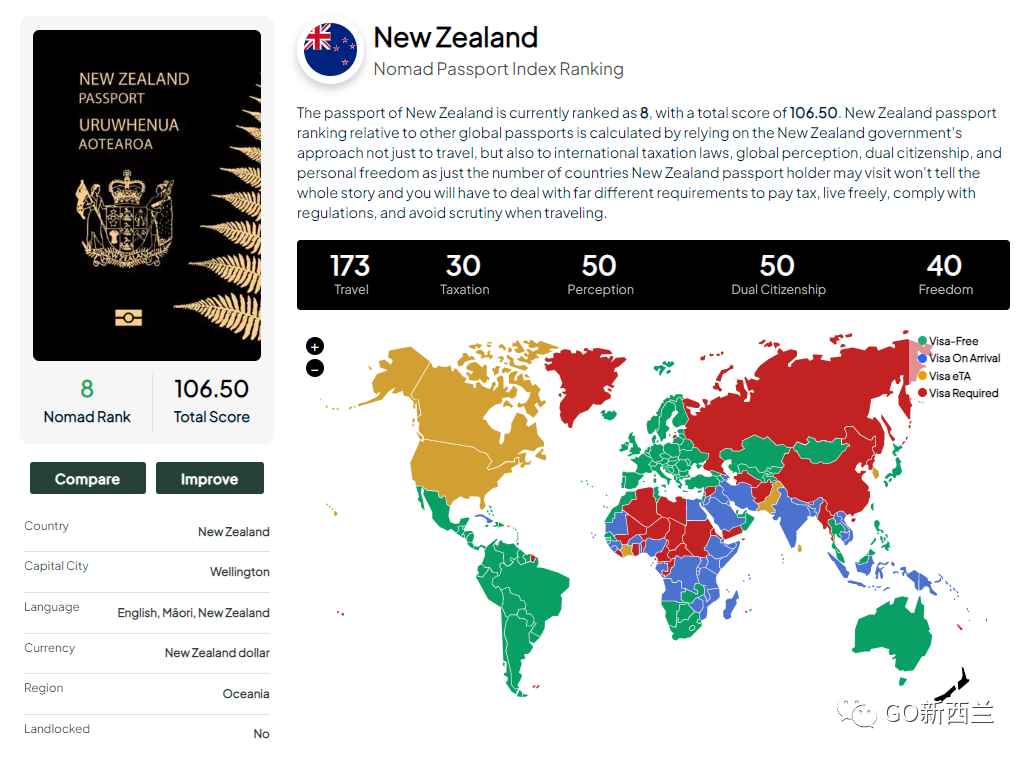This screenshot has width=1028, height=758.
Task: Click China on the world map
Action: 829,479
